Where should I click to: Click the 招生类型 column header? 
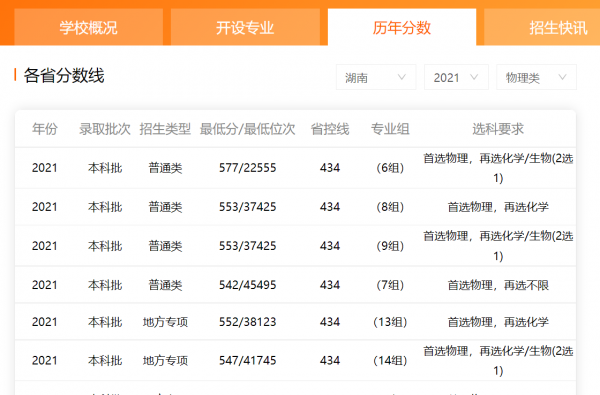165,129
